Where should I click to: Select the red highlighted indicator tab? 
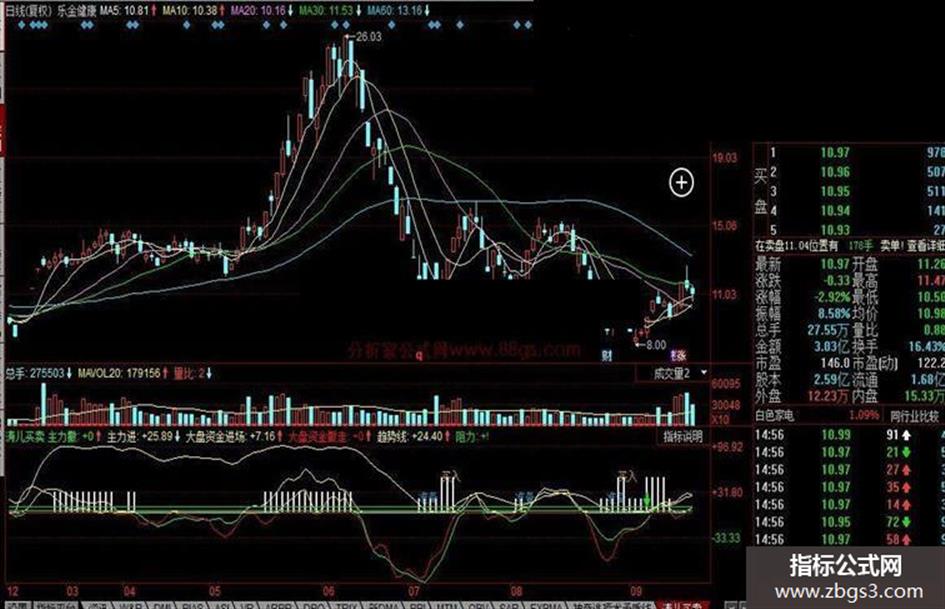point(682,605)
